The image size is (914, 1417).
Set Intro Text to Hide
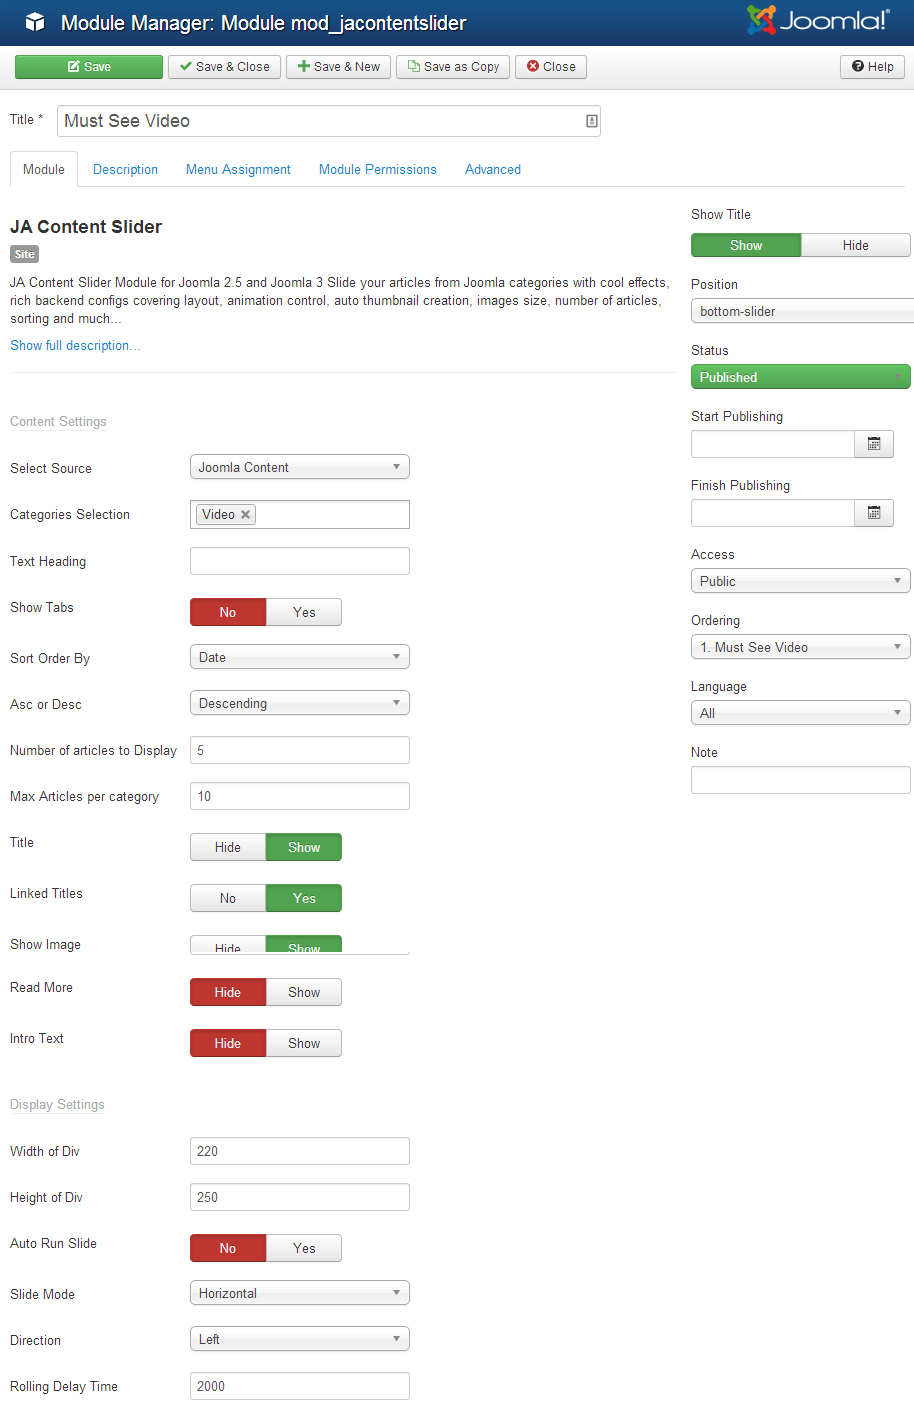[x=228, y=1043]
